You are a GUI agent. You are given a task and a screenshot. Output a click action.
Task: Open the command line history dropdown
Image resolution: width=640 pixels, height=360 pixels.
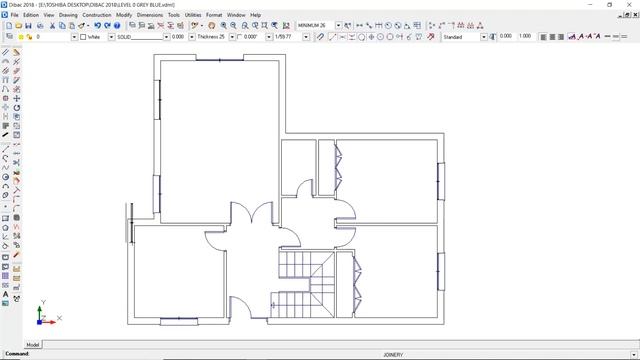[x=633, y=355]
